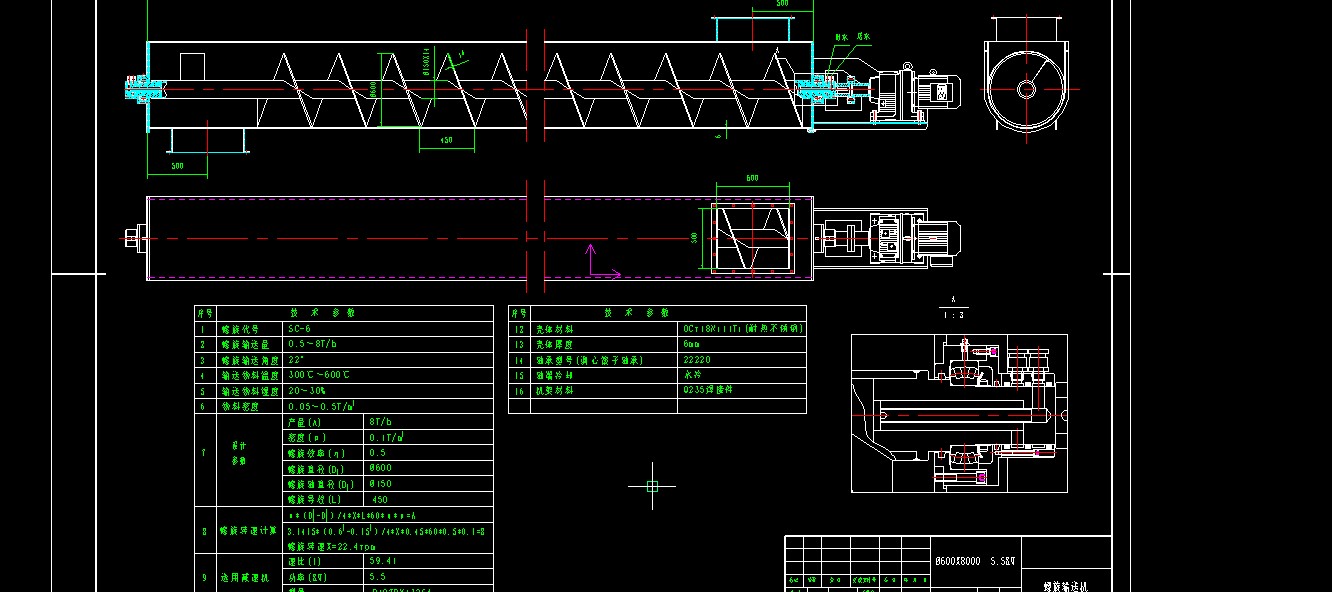1332x592 pixels.
Task: Click the crosshair cursor pickbox
Action: [652, 486]
